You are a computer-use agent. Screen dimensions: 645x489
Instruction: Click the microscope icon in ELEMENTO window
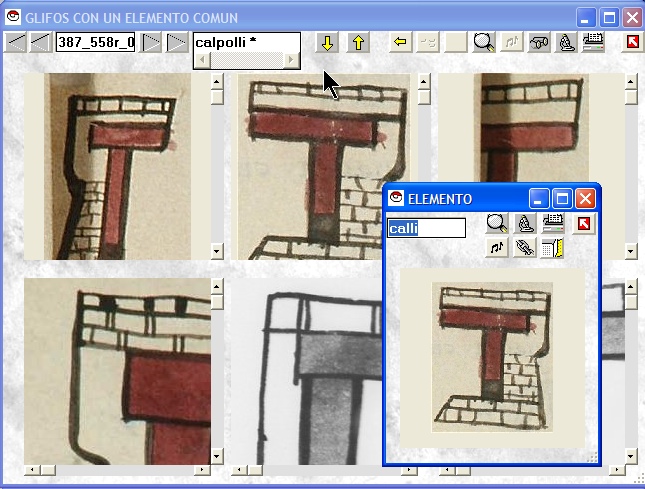pos(524,223)
